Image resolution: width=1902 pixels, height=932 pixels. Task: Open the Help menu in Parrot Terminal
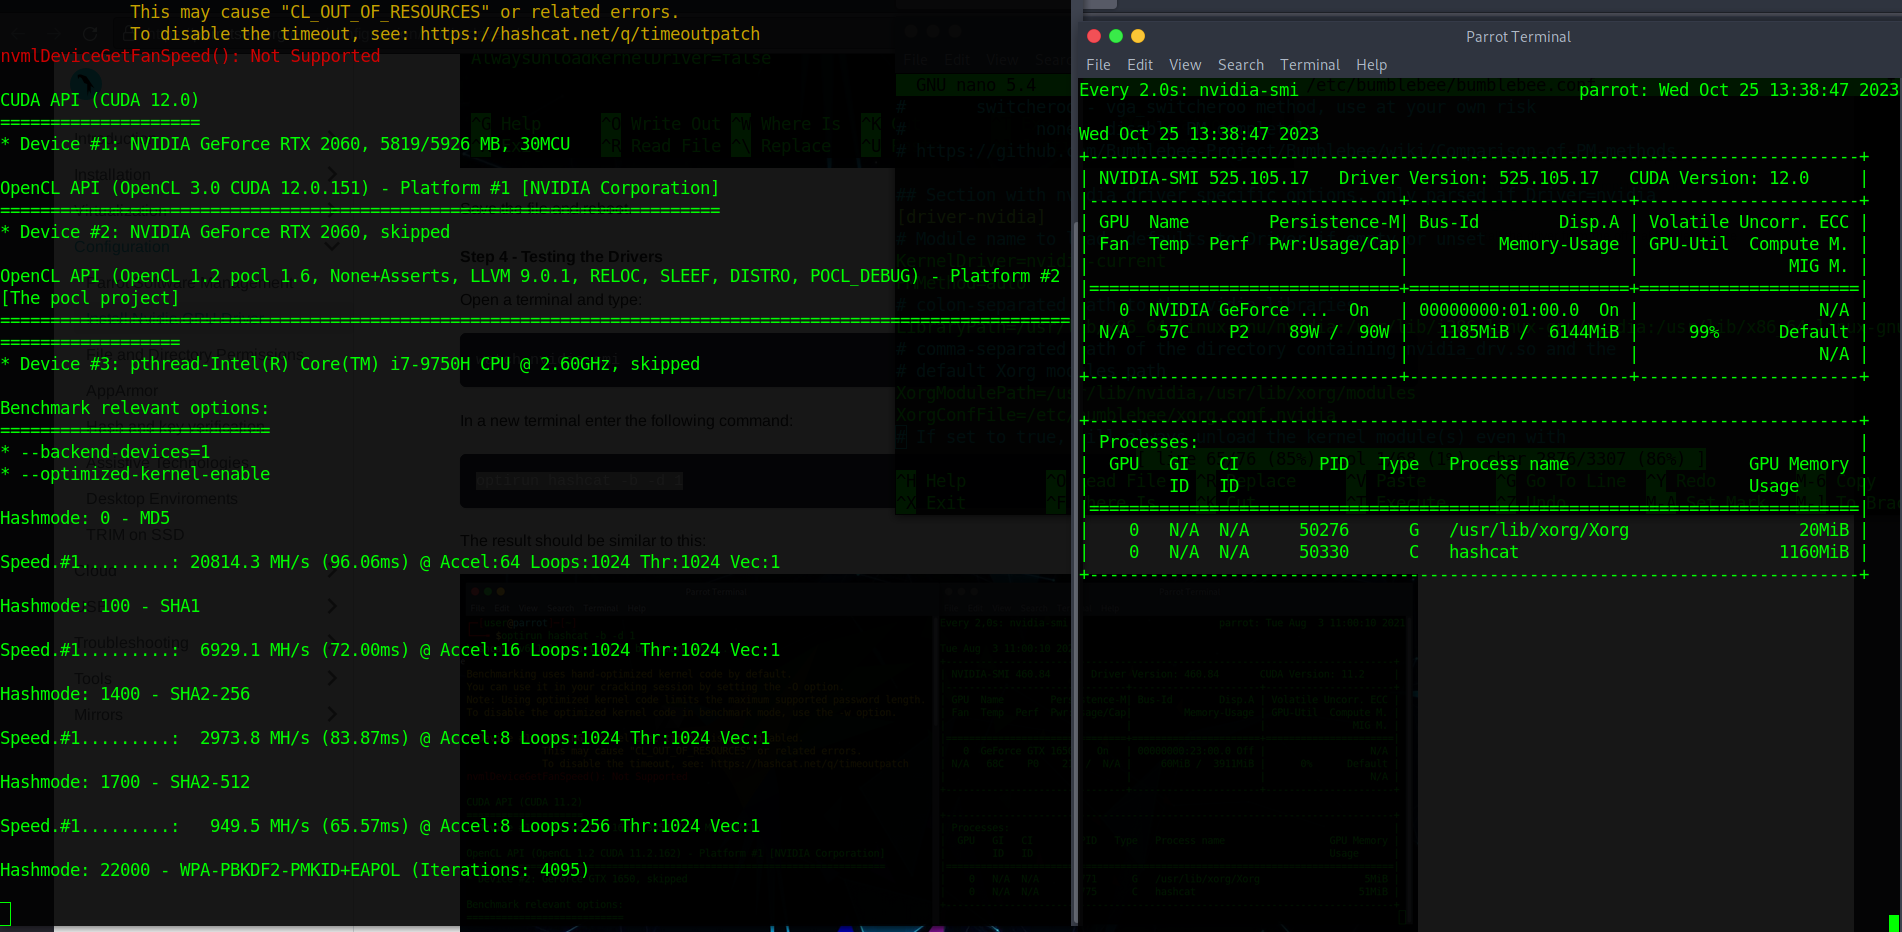[1371, 65]
